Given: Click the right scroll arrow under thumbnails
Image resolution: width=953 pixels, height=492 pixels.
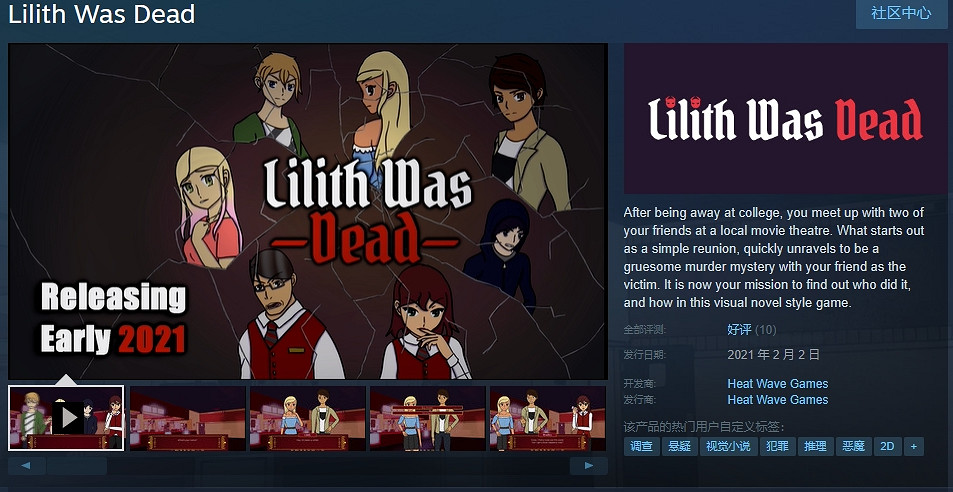Looking at the screenshot, I should 588,466.
